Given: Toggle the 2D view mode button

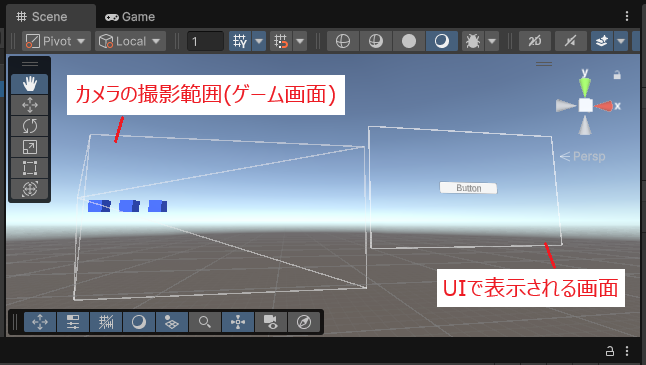Looking at the screenshot, I should [x=535, y=41].
